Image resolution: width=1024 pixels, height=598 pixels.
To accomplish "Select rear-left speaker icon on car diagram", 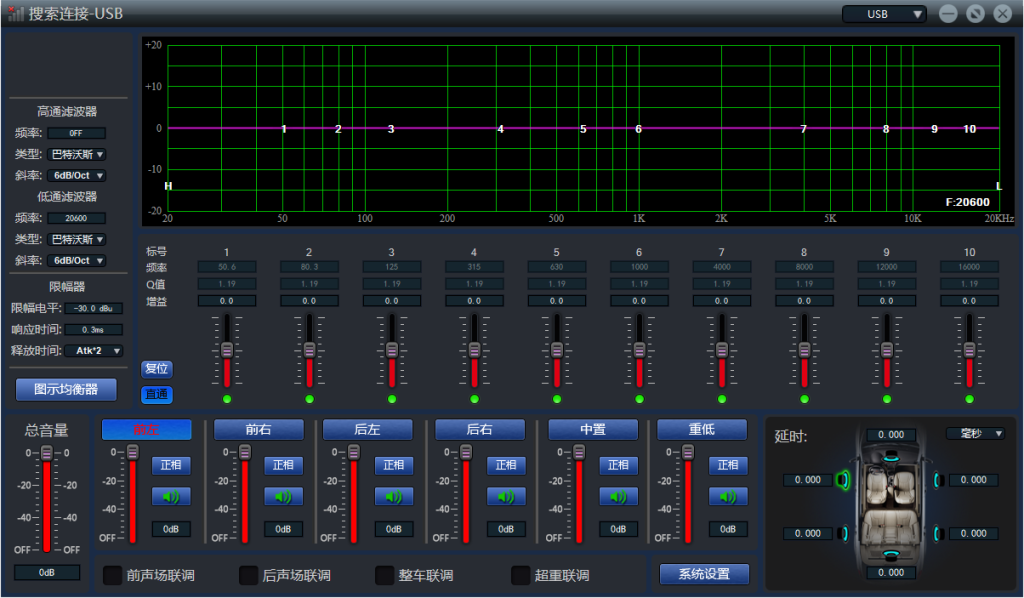I will point(844,534).
